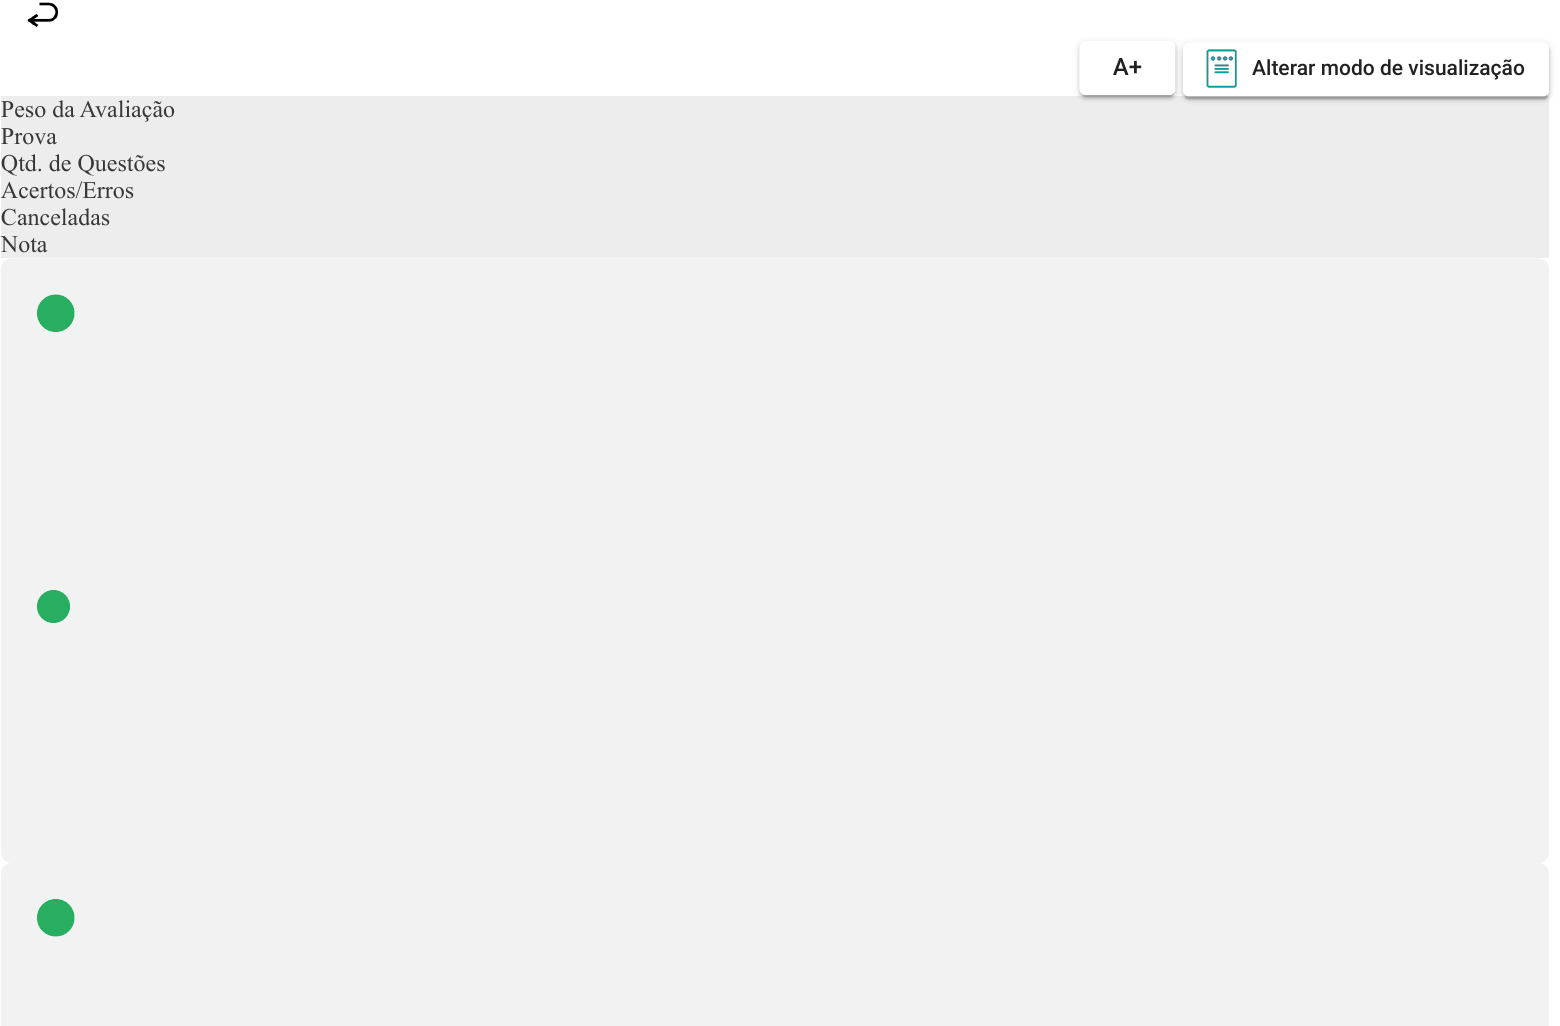Click the back arrow icon
The image size is (1560, 1026).
[43, 15]
